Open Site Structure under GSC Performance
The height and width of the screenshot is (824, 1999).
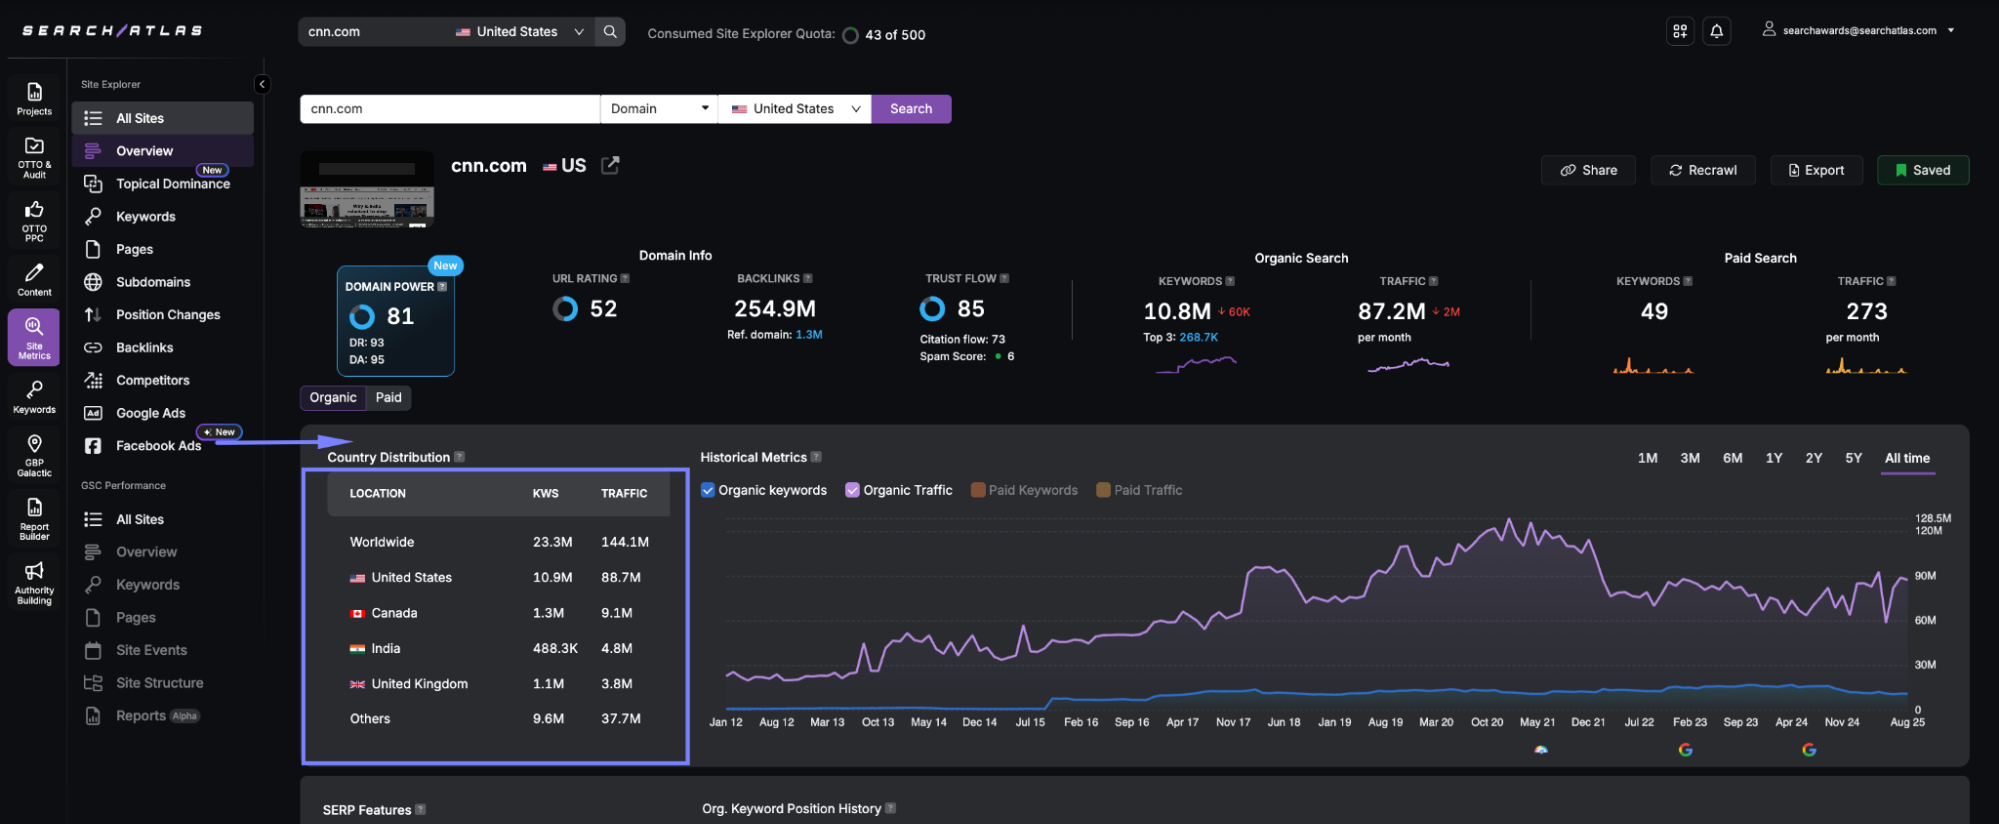tap(162, 683)
